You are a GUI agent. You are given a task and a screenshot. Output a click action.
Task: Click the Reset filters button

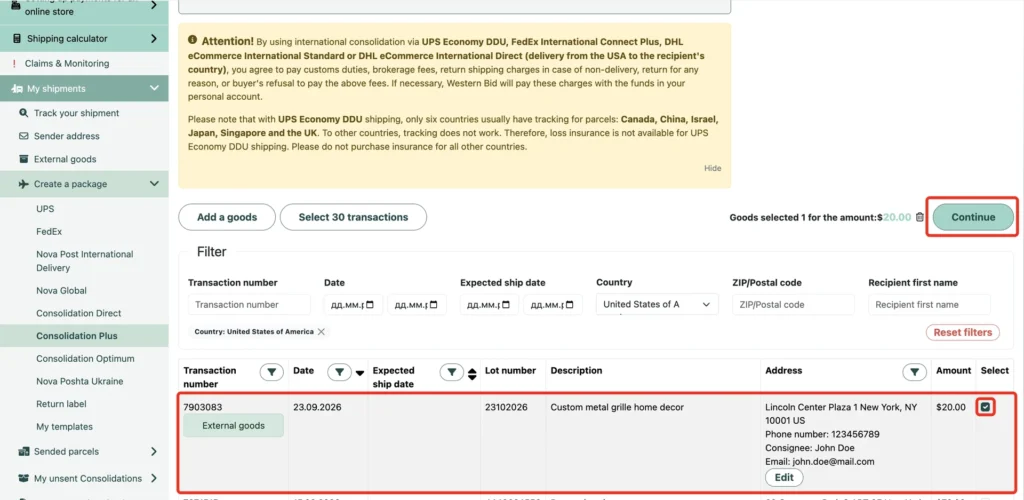pyautogui.click(x=963, y=332)
